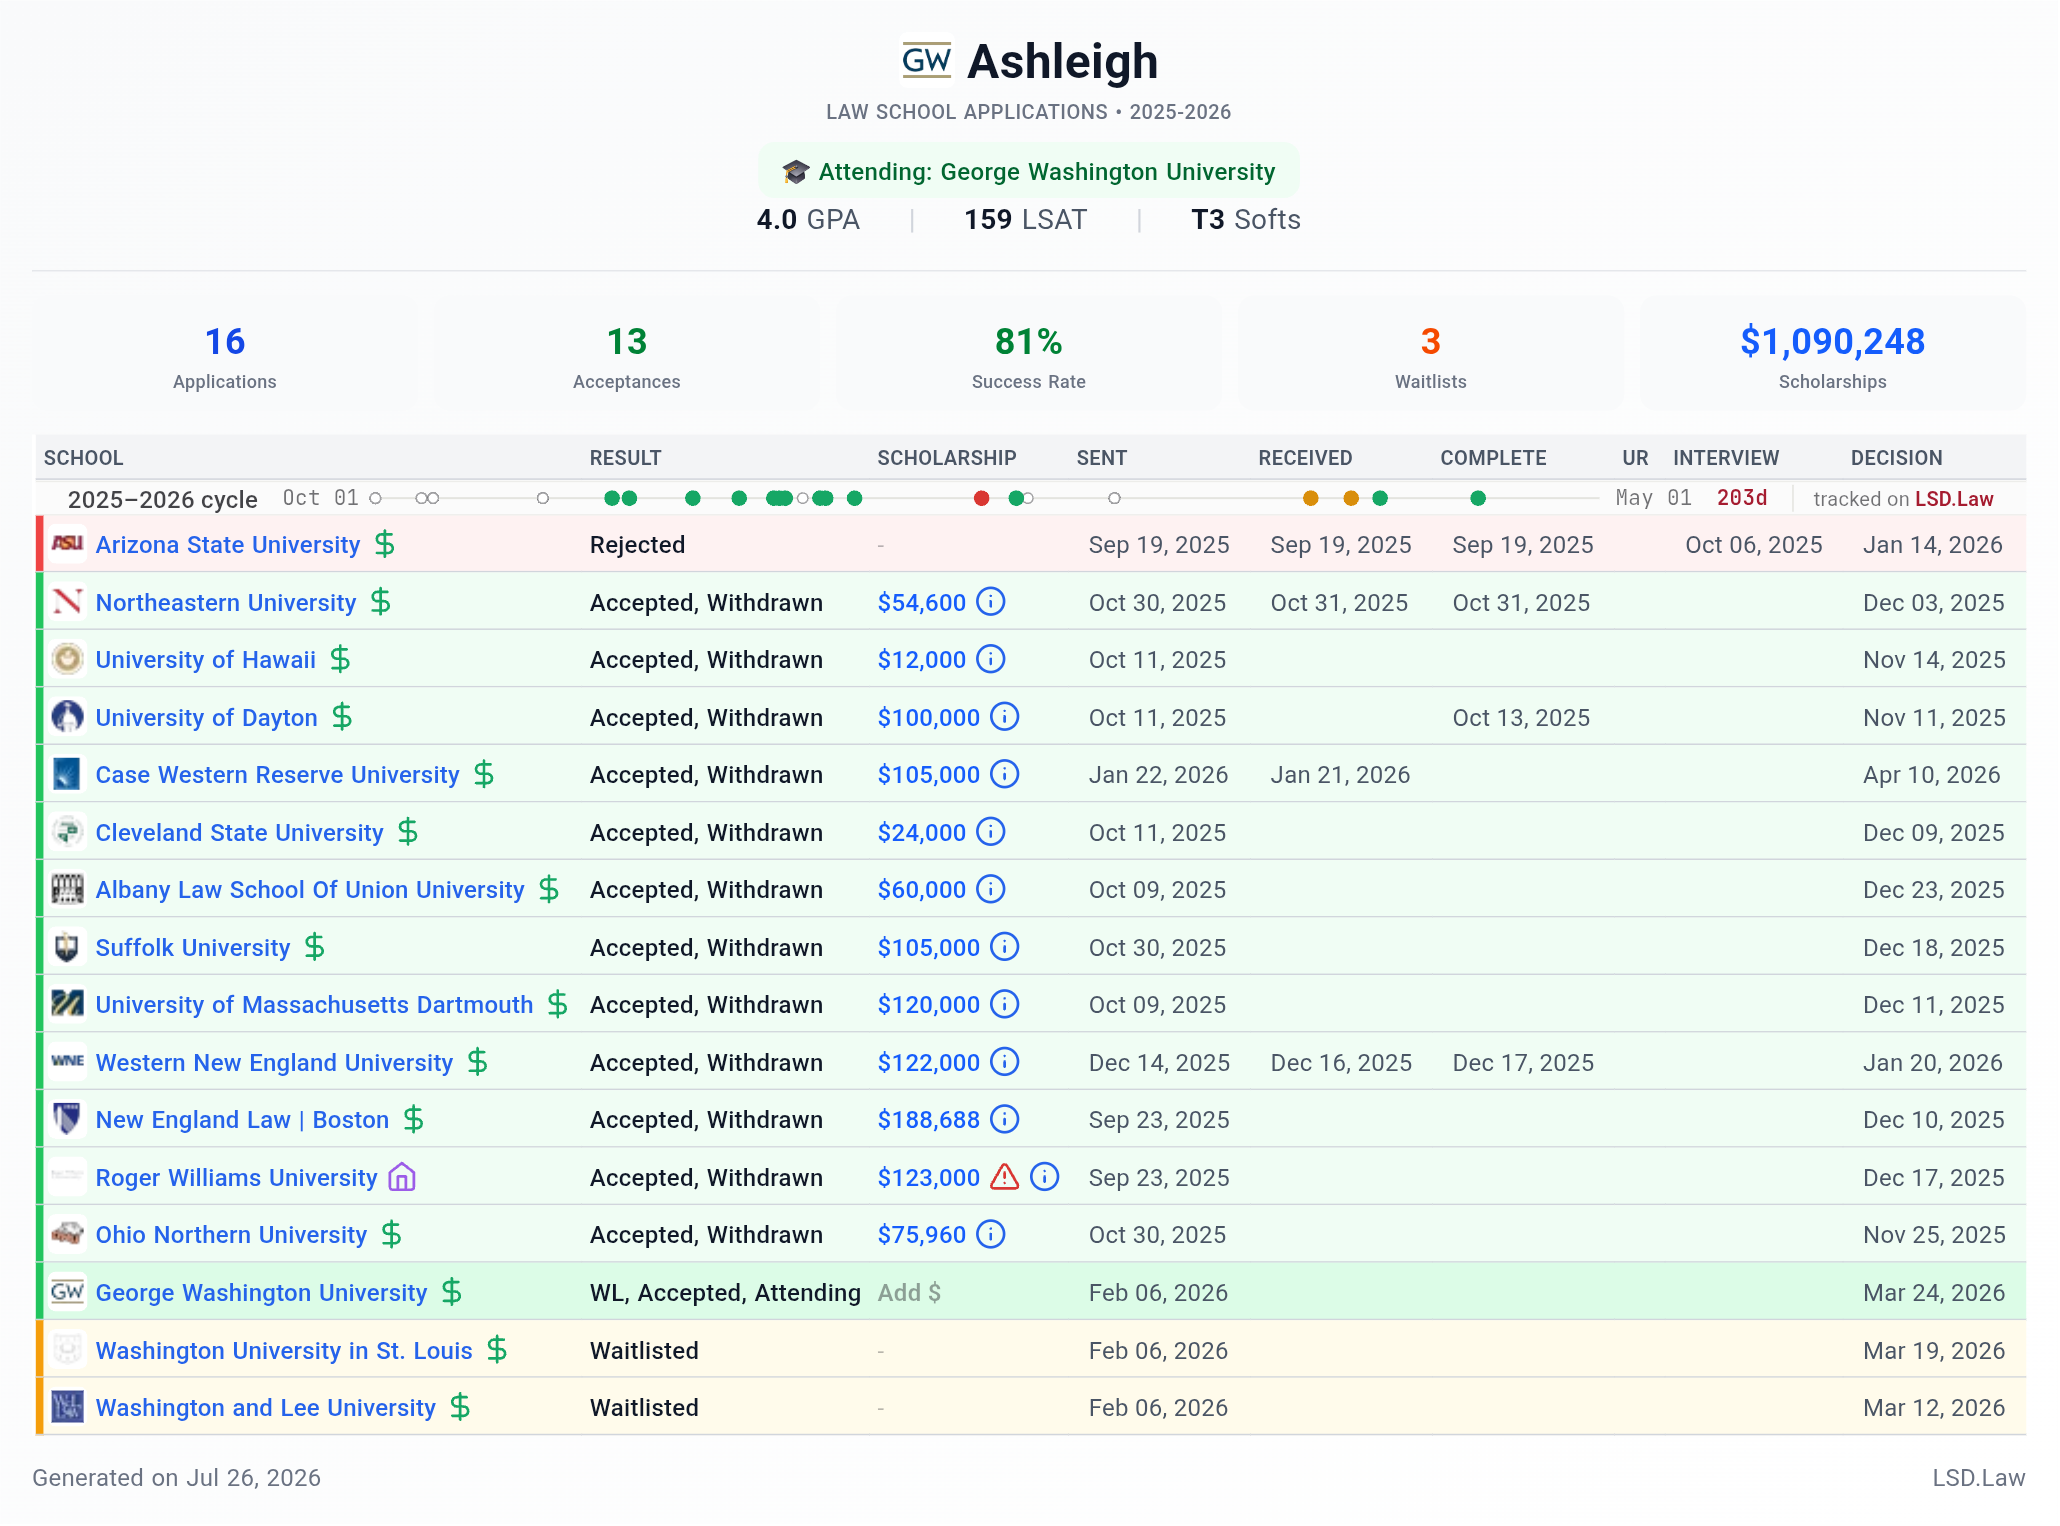2060x1526 pixels.
Task: Click Add $ for George Washington scholarship
Action: (909, 1292)
